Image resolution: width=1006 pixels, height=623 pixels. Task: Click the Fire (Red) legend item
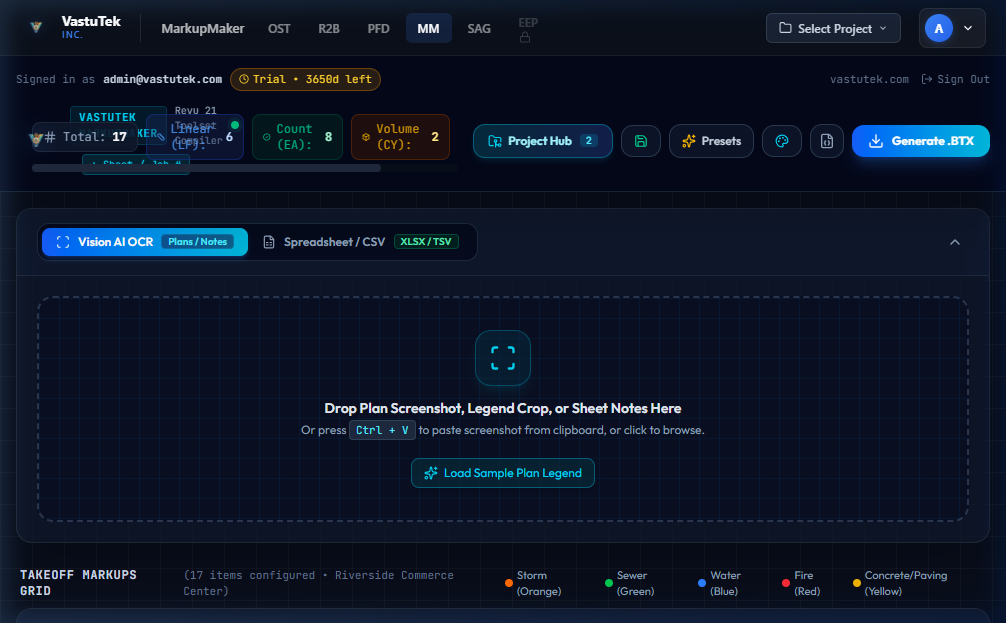pos(801,583)
